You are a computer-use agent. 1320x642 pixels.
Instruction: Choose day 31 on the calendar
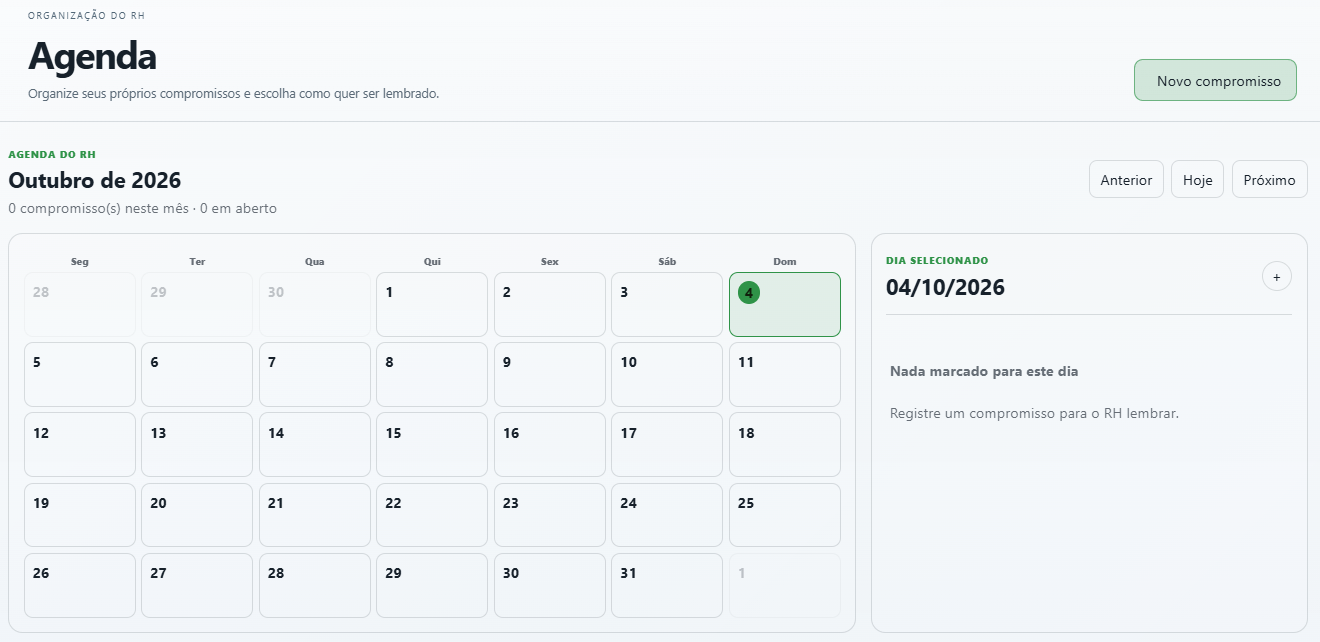(x=667, y=585)
